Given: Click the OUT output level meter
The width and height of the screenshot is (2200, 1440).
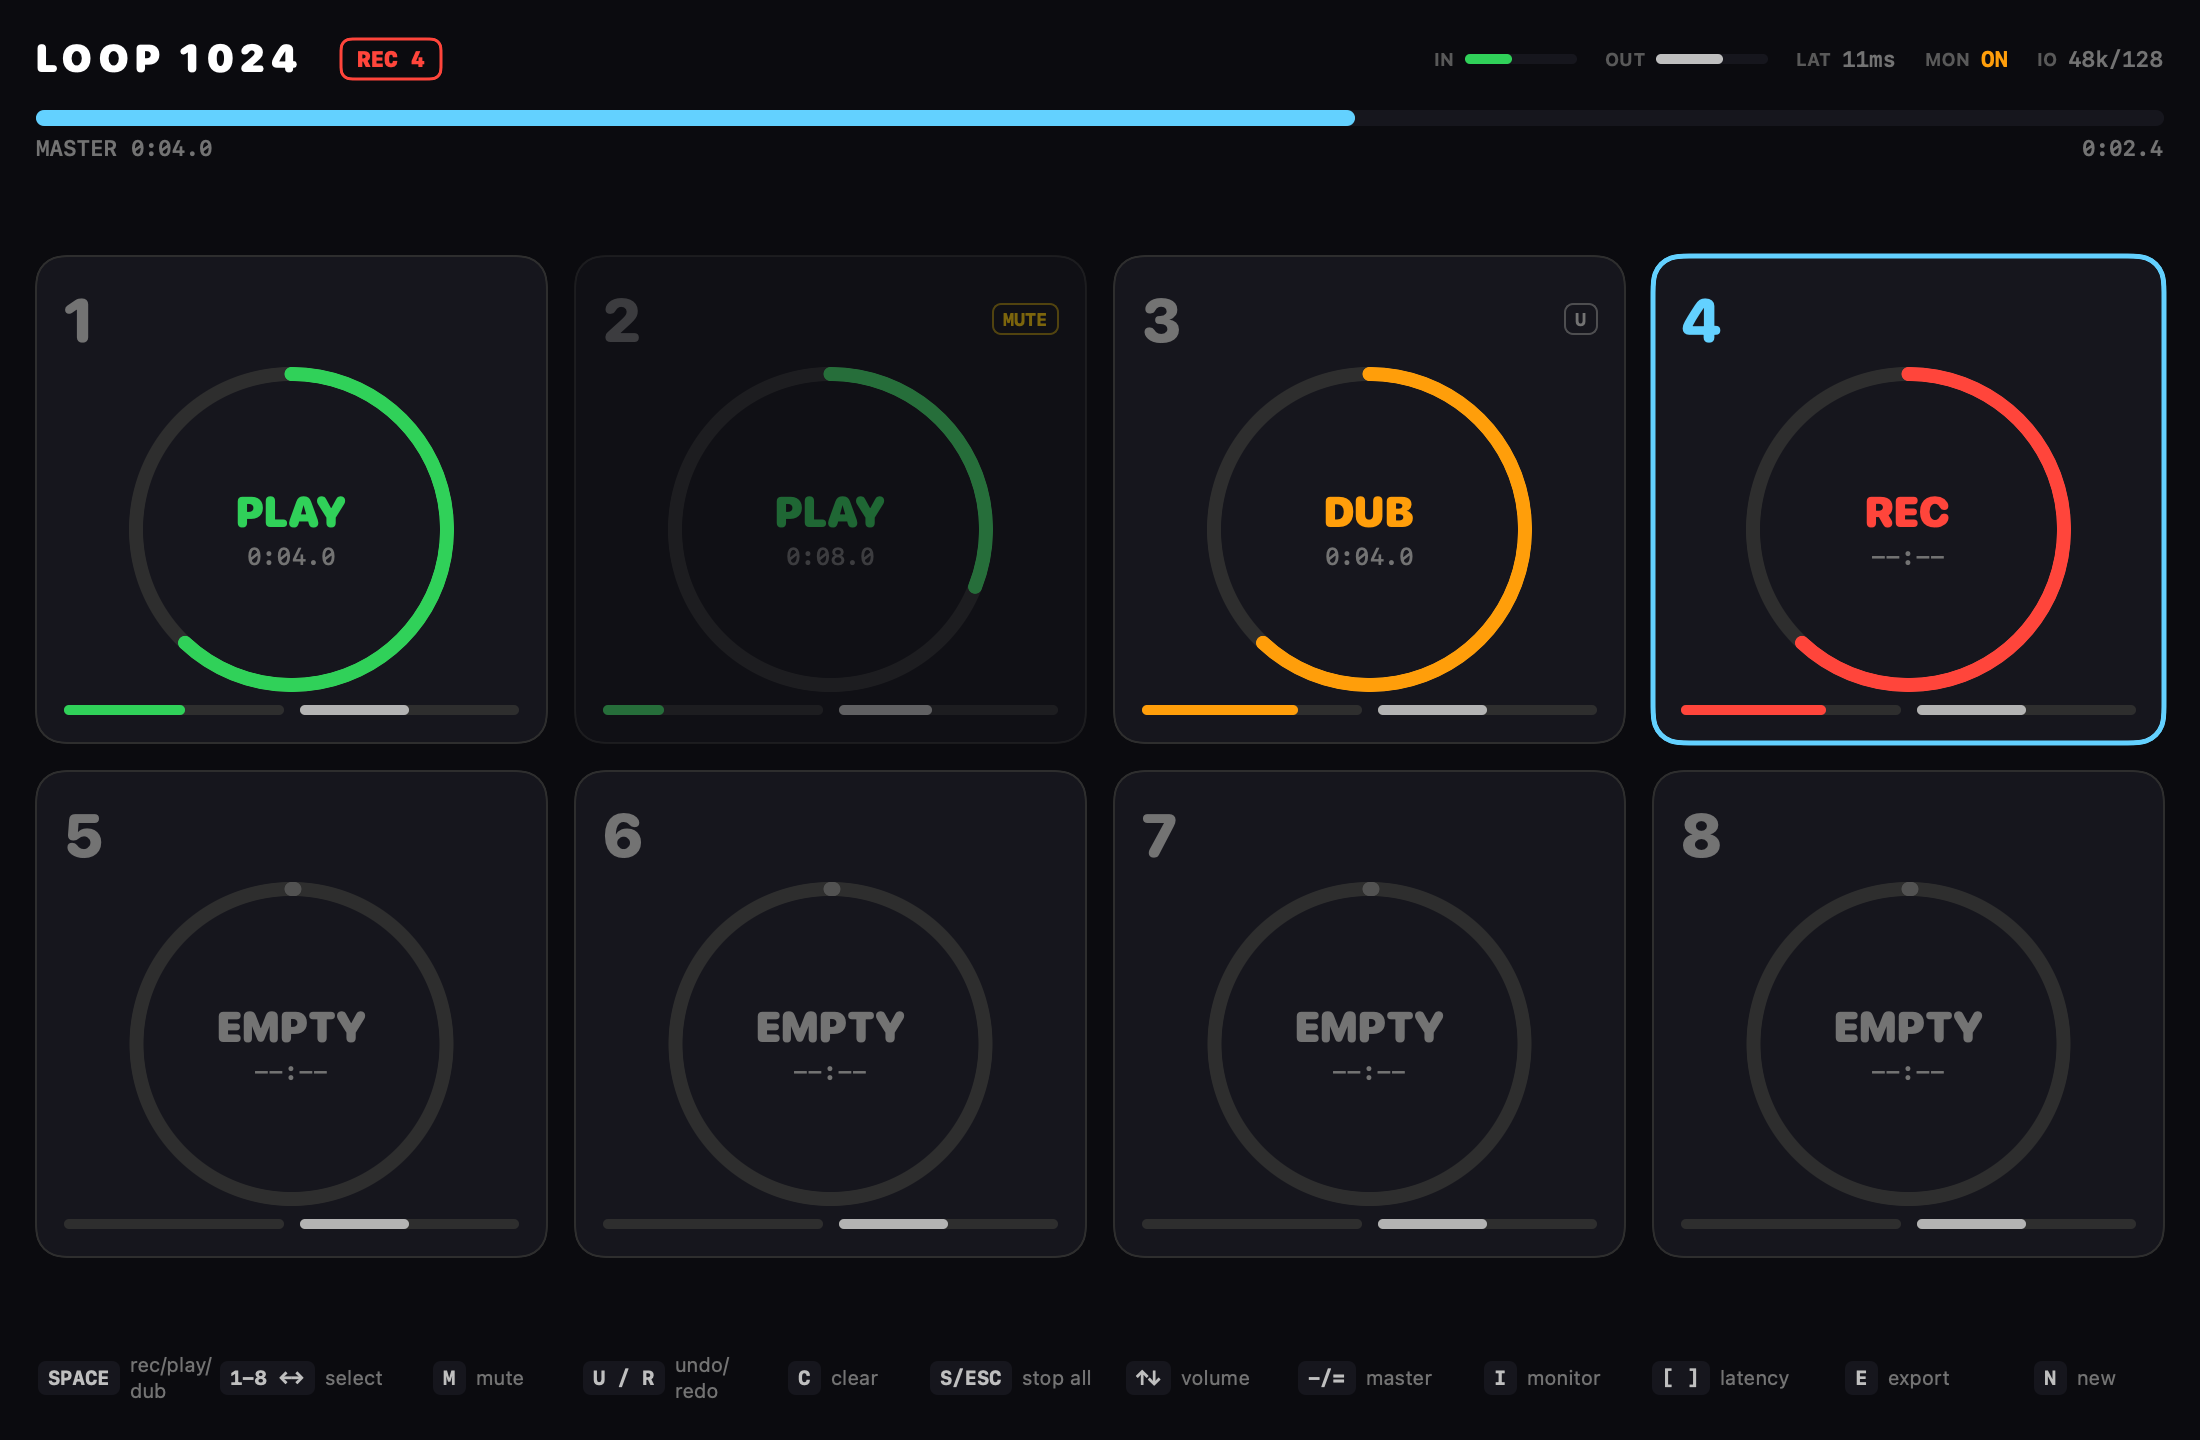Looking at the screenshot, I should [x=1711, y=59].
